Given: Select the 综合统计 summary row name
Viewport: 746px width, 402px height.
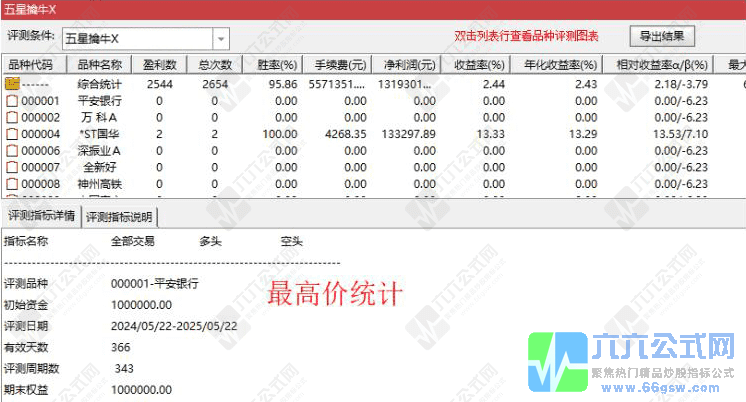Looking at the screenshot, I should [100, 84].
